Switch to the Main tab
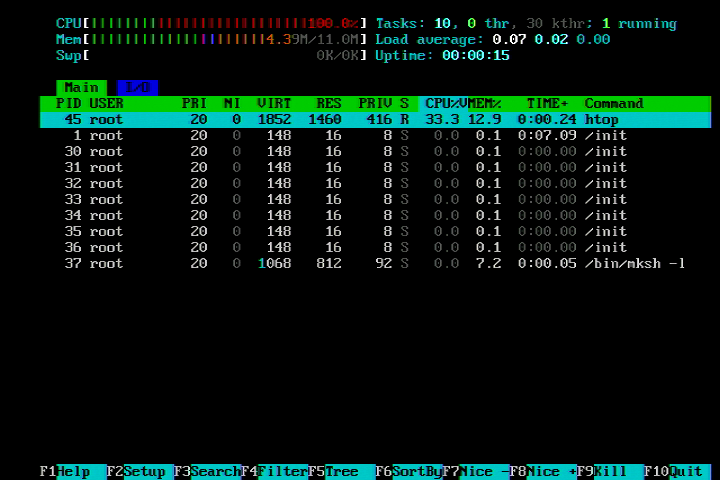Viewport: 720px width, 480px height. (81, 87)
